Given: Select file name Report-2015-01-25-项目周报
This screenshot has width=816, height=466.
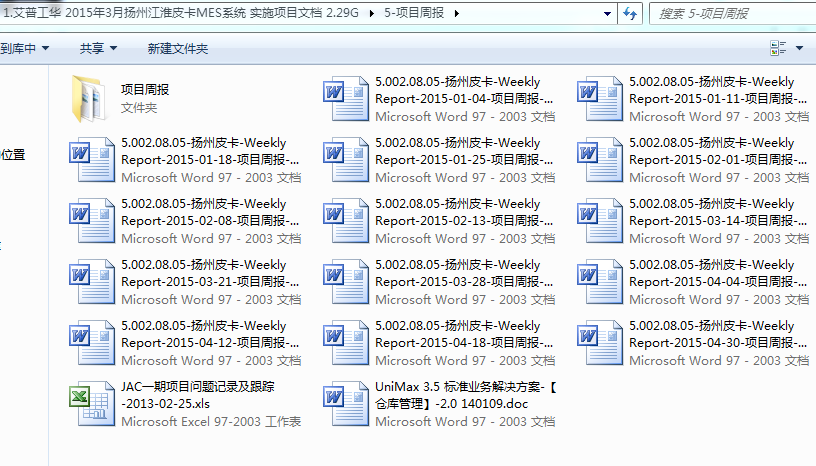Looking at the screenshot, I should [464, 151].
